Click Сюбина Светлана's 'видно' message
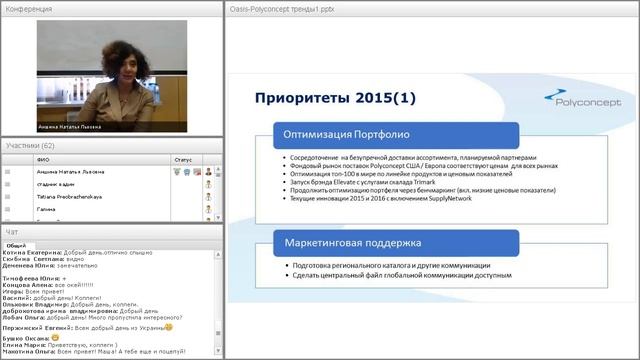This screenshot has width=640, height=360. 43,259
